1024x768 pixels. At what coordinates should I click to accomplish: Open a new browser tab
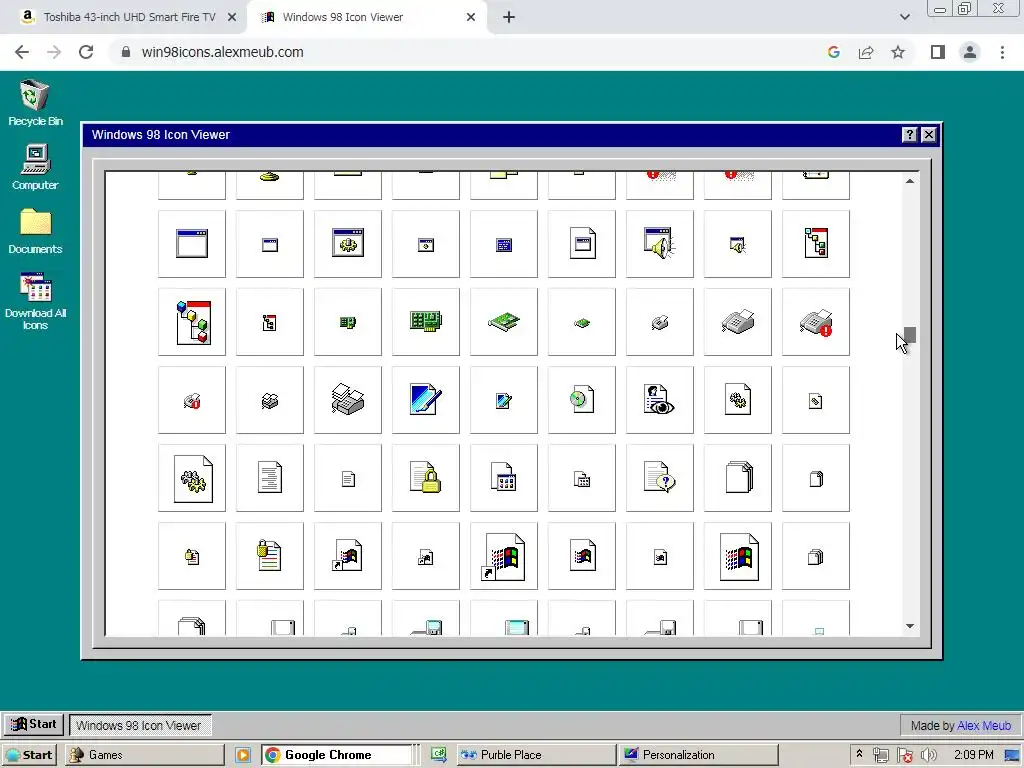click(x=509, y=18)
